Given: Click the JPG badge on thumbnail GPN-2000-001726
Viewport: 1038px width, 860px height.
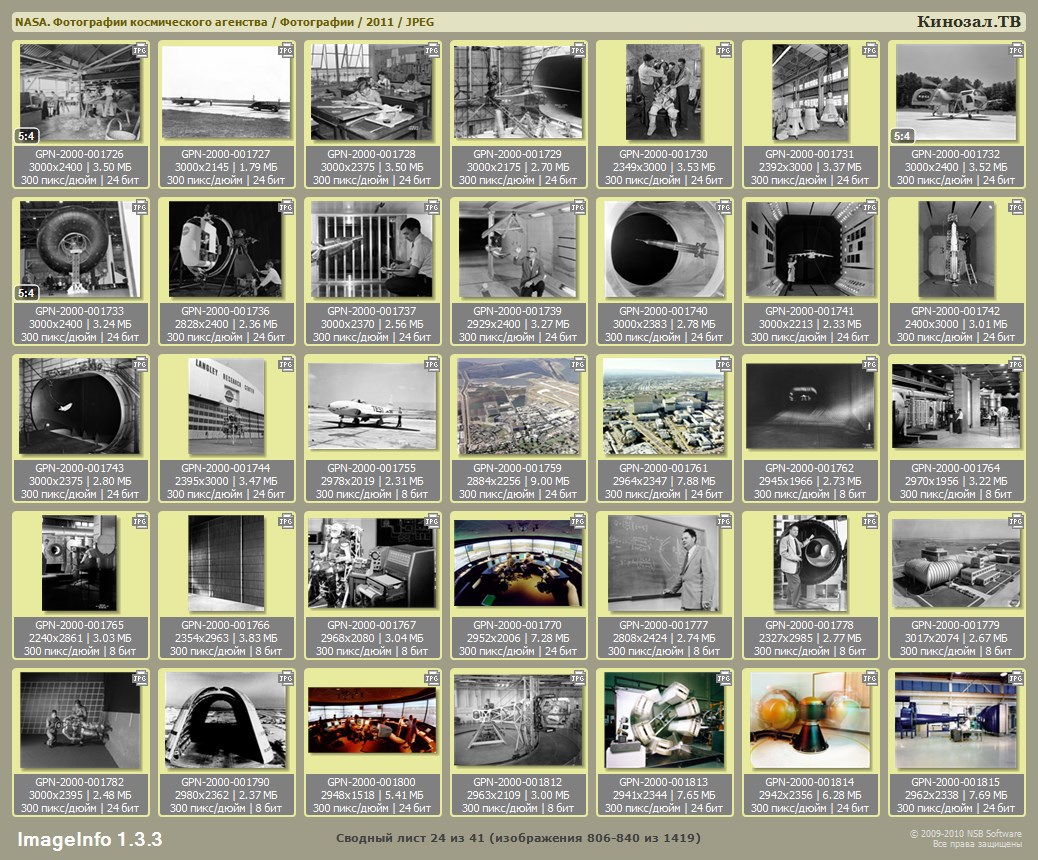Looking at the screenshot, I should (x=140, y=49).
